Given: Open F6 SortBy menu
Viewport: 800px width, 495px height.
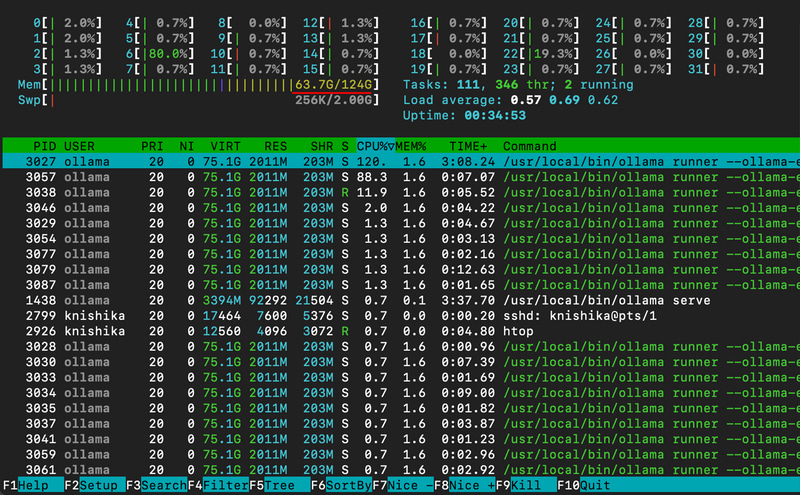Looking at the screenshot, I should click(341, 485).
